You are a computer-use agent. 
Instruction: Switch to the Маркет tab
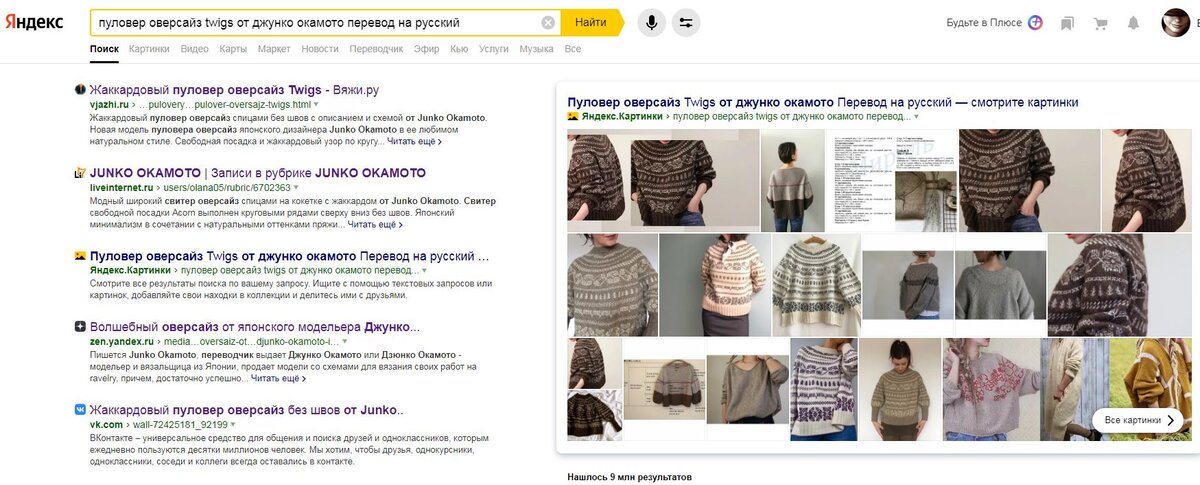(x=274, y=48)
